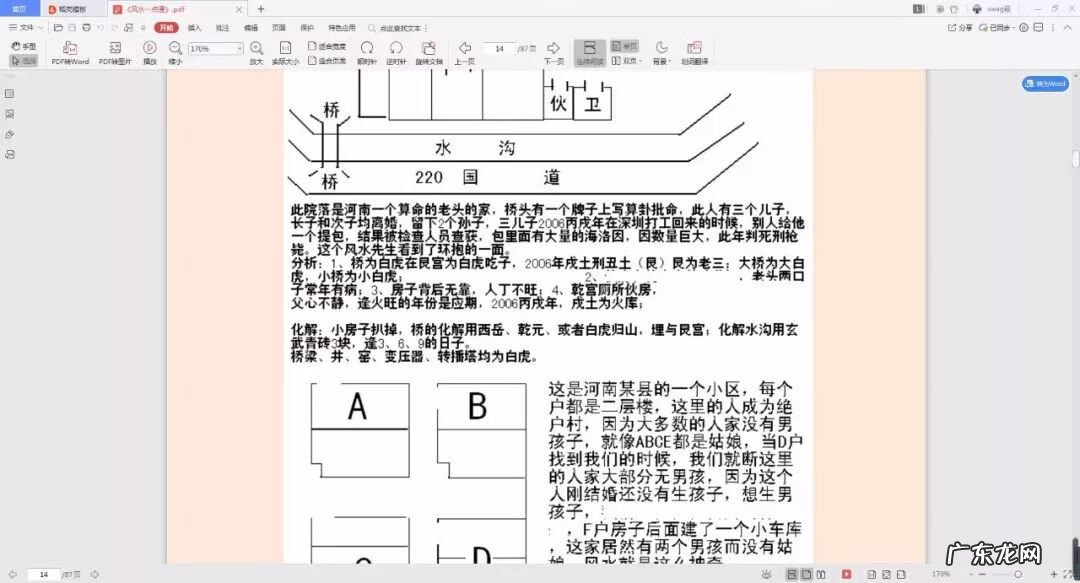Viewport: 1080px width, 583px height.
Task: Open the word-selection translate tool
Action: click(694, 52)
